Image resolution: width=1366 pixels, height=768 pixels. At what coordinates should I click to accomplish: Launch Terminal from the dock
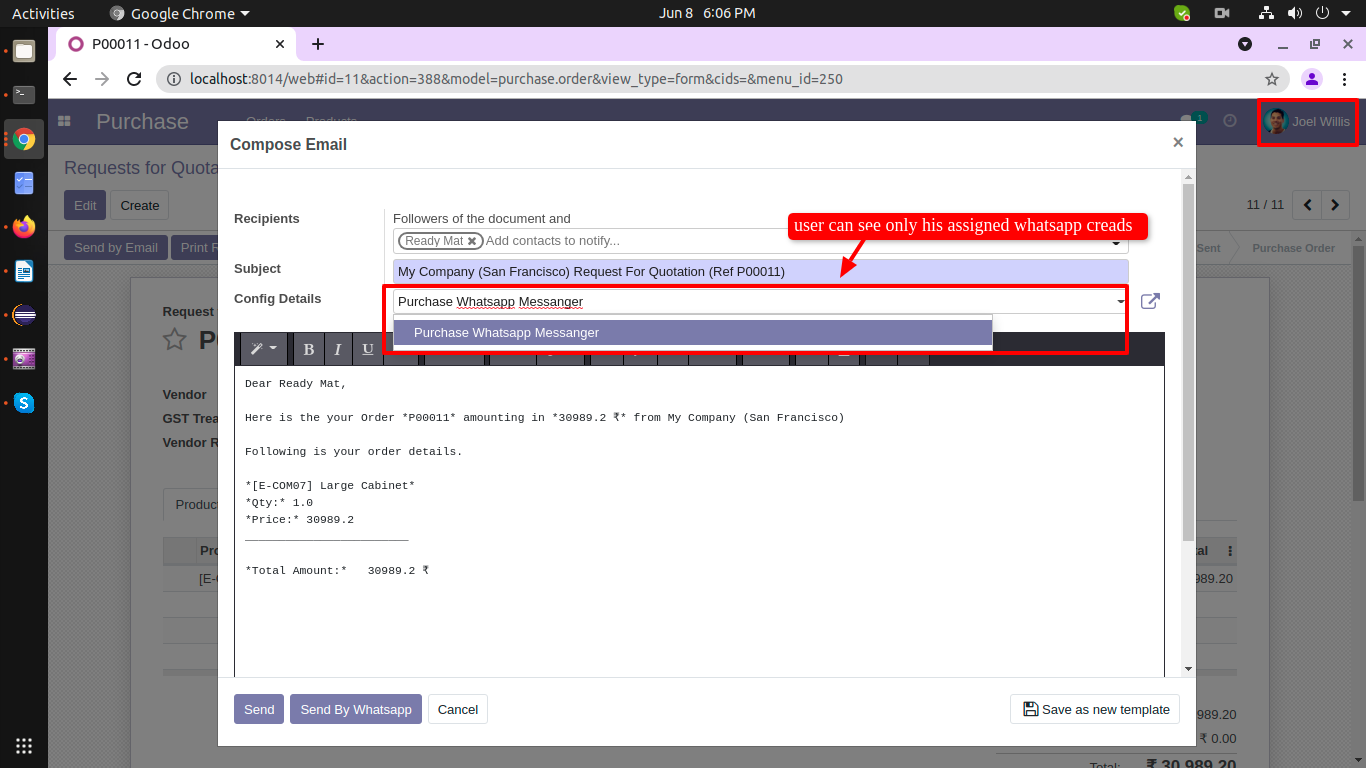point(24,95)
